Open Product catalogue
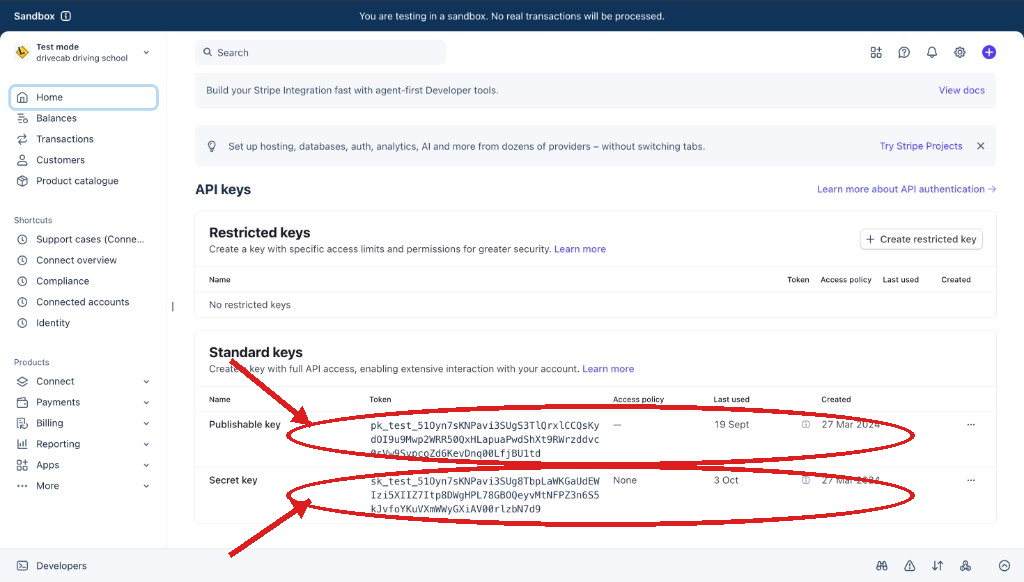This screenshot has height=582, width=1024. click(77, 181)
